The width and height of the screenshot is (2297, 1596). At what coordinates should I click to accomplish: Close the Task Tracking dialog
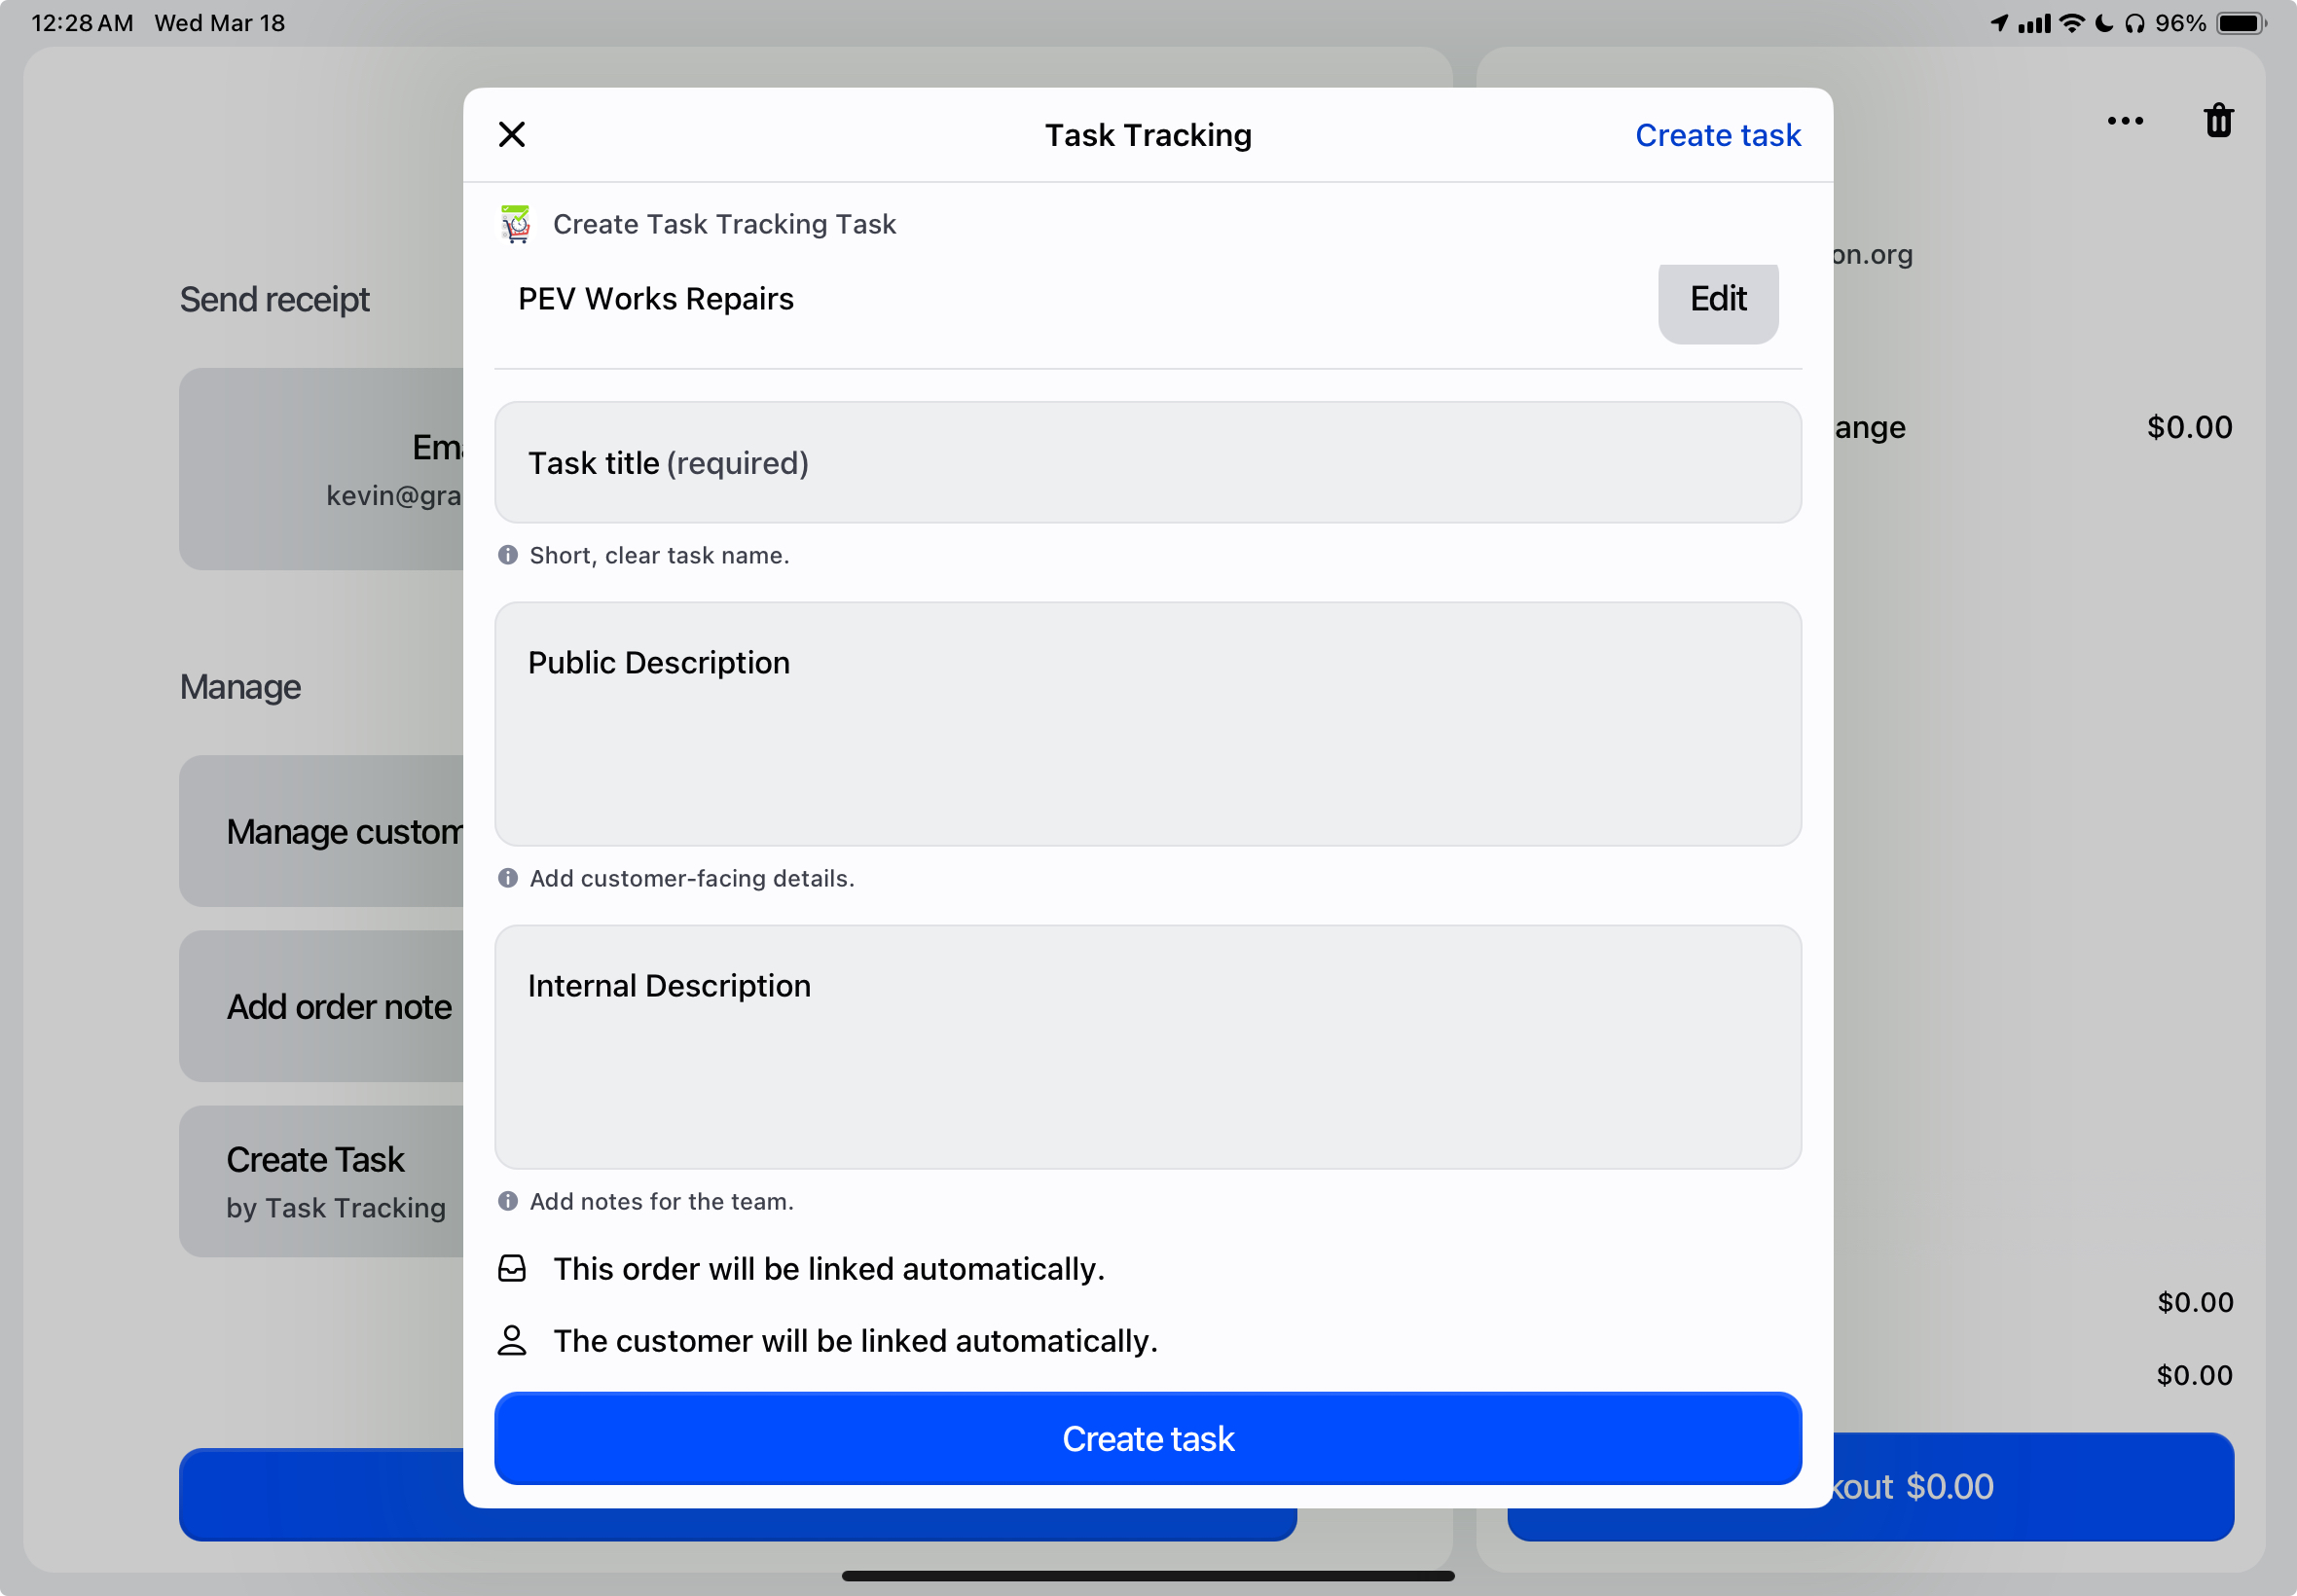(511, 134)
